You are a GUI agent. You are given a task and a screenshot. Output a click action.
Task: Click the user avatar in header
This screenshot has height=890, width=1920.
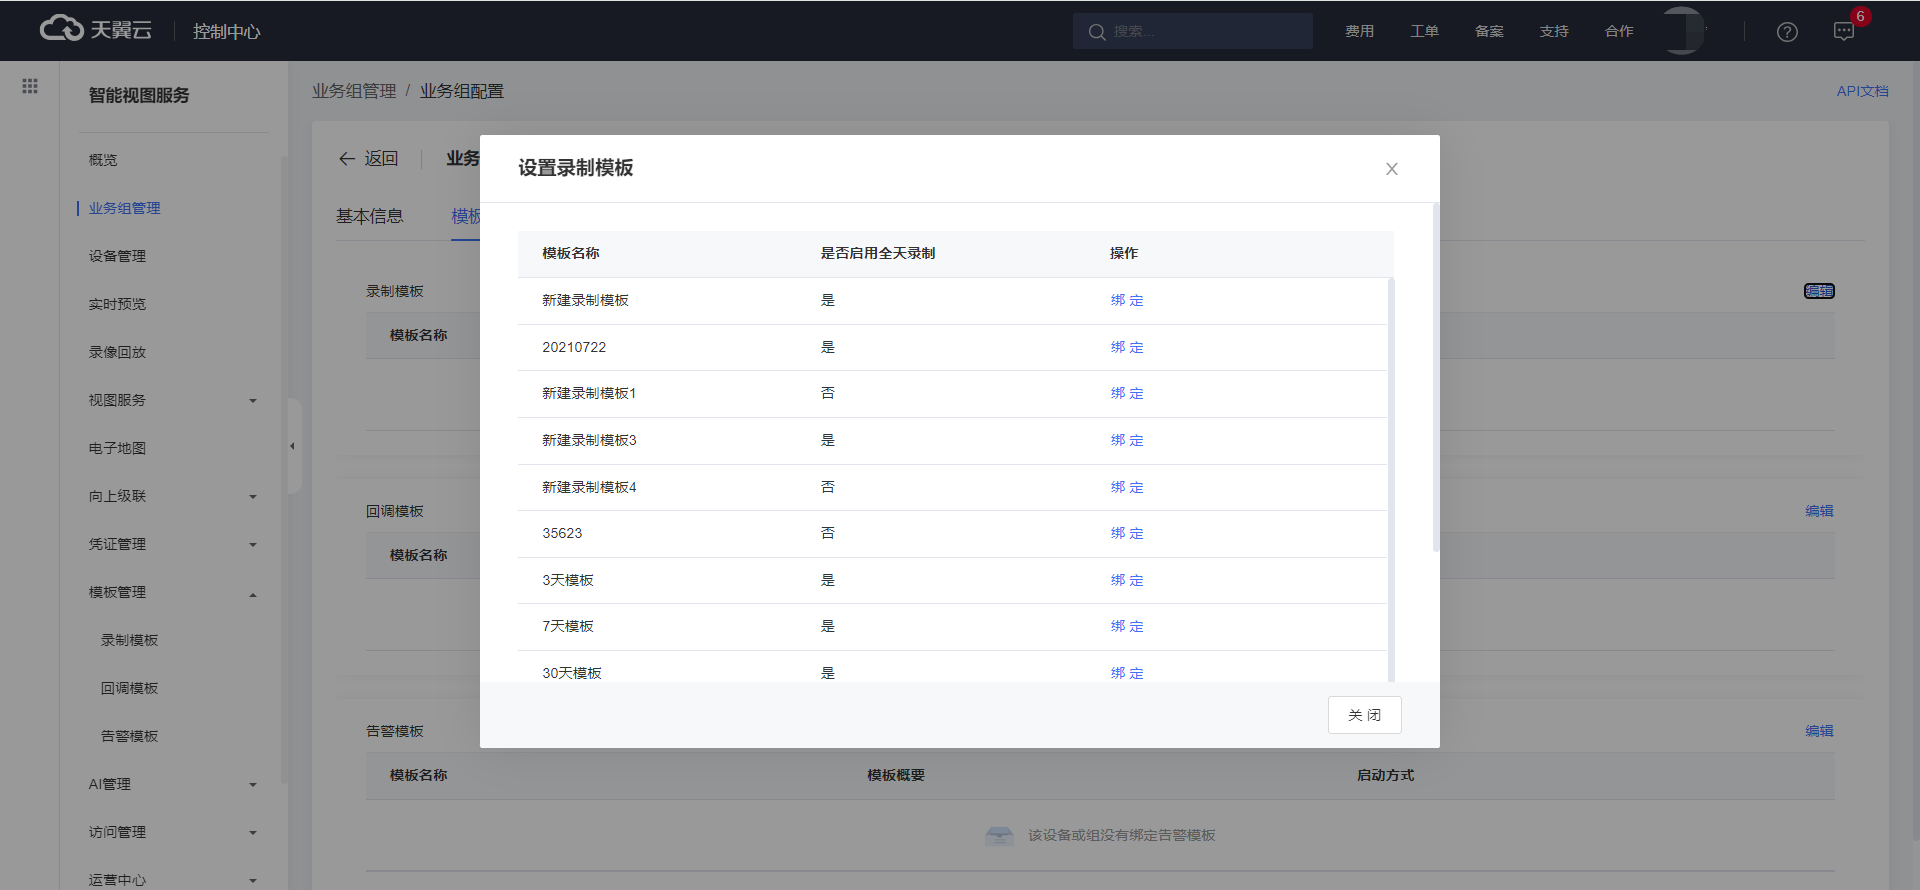(1682, 31)
